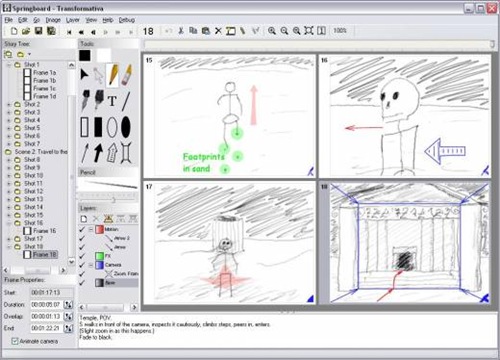The width and height of the screenshot is (500, 360).
Task: Select the Pencil tool
Action: pos(113,75)
